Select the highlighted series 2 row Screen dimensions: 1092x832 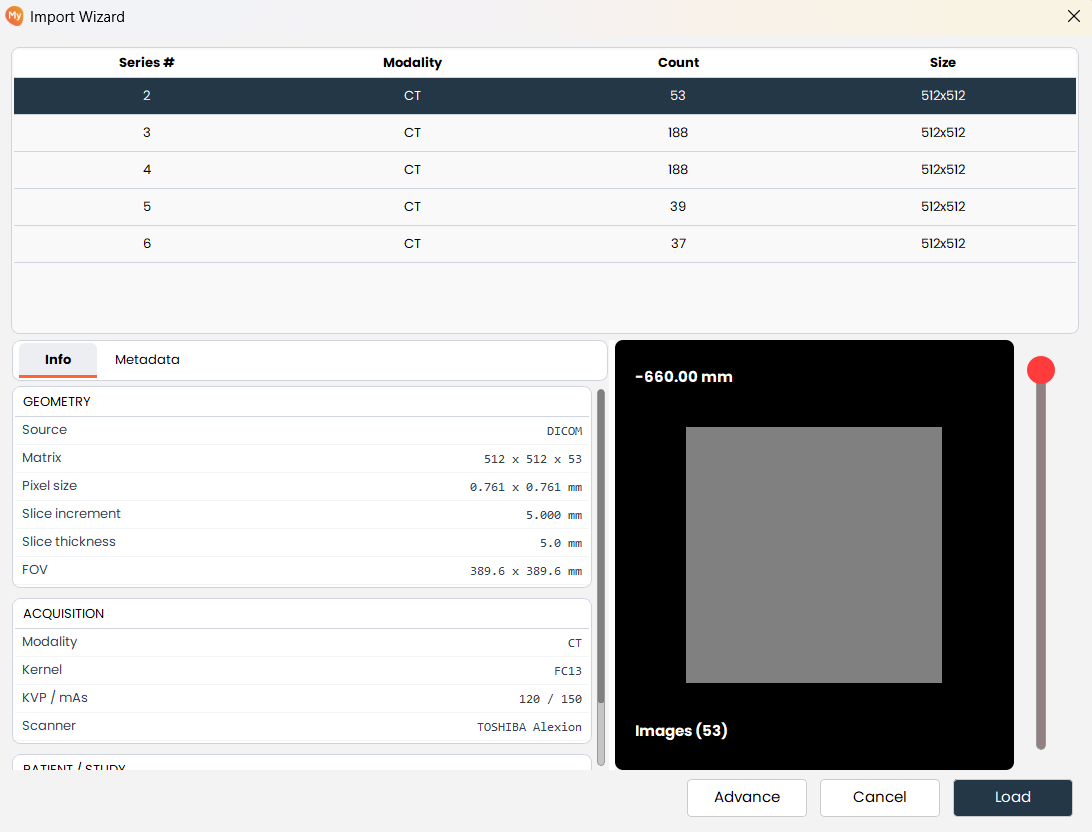545,95
